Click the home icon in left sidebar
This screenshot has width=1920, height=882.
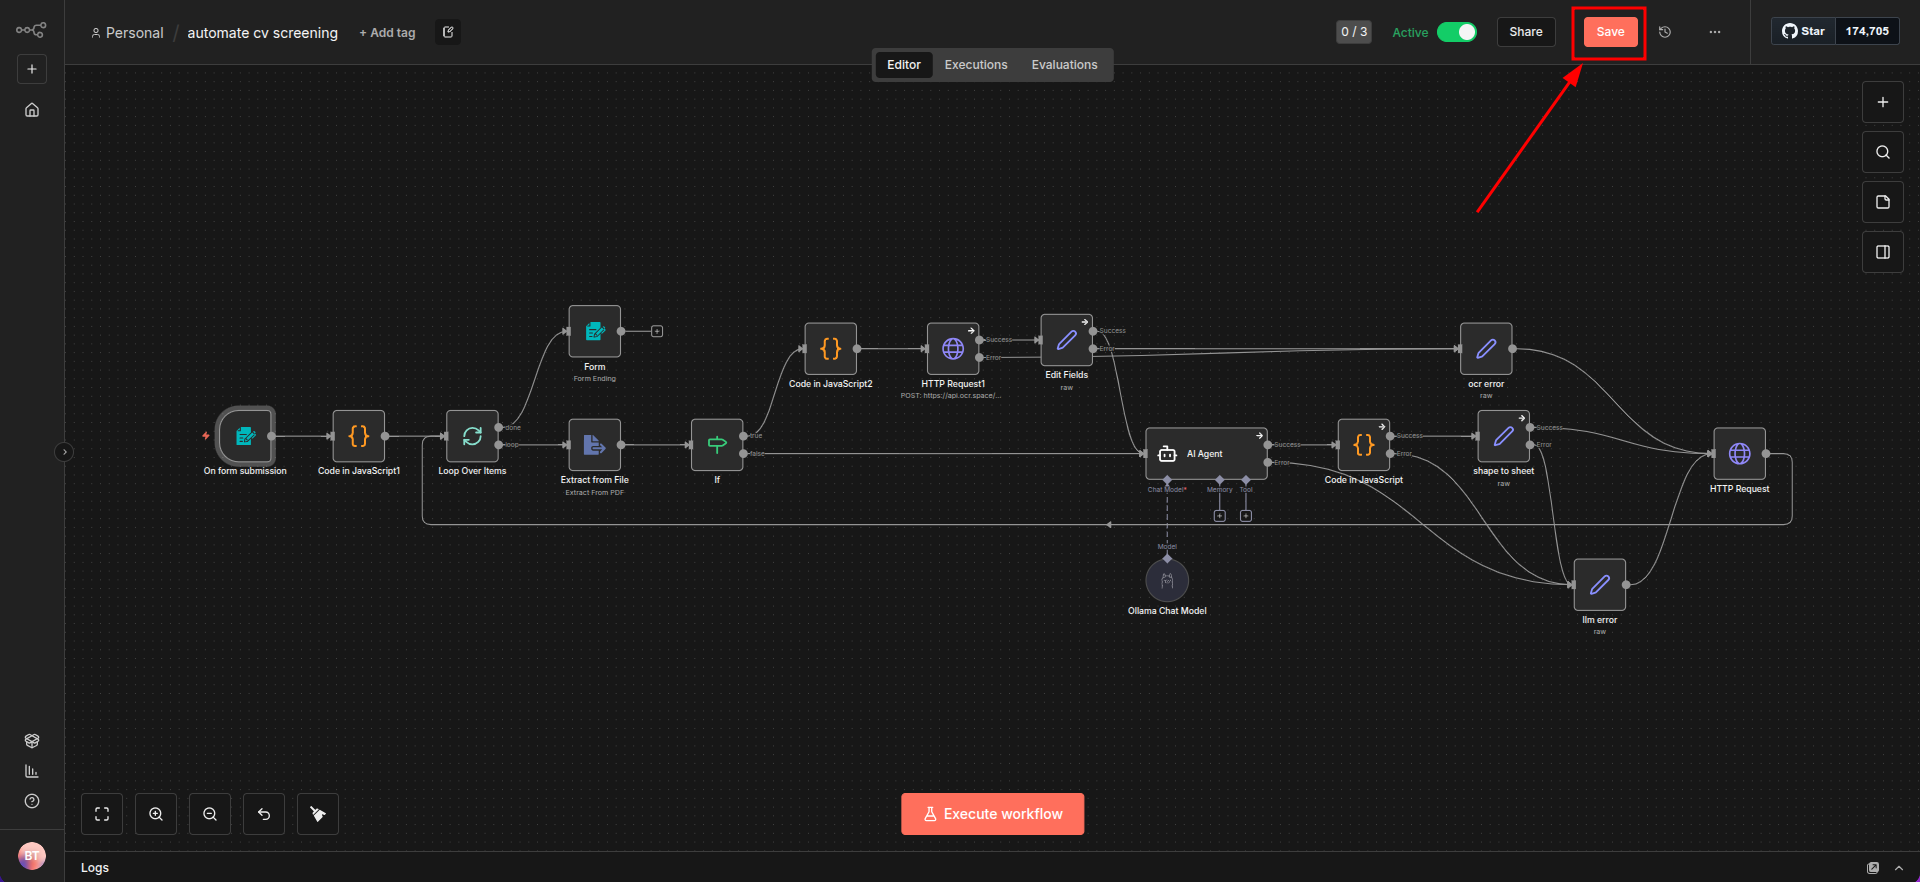coord(32,110)
